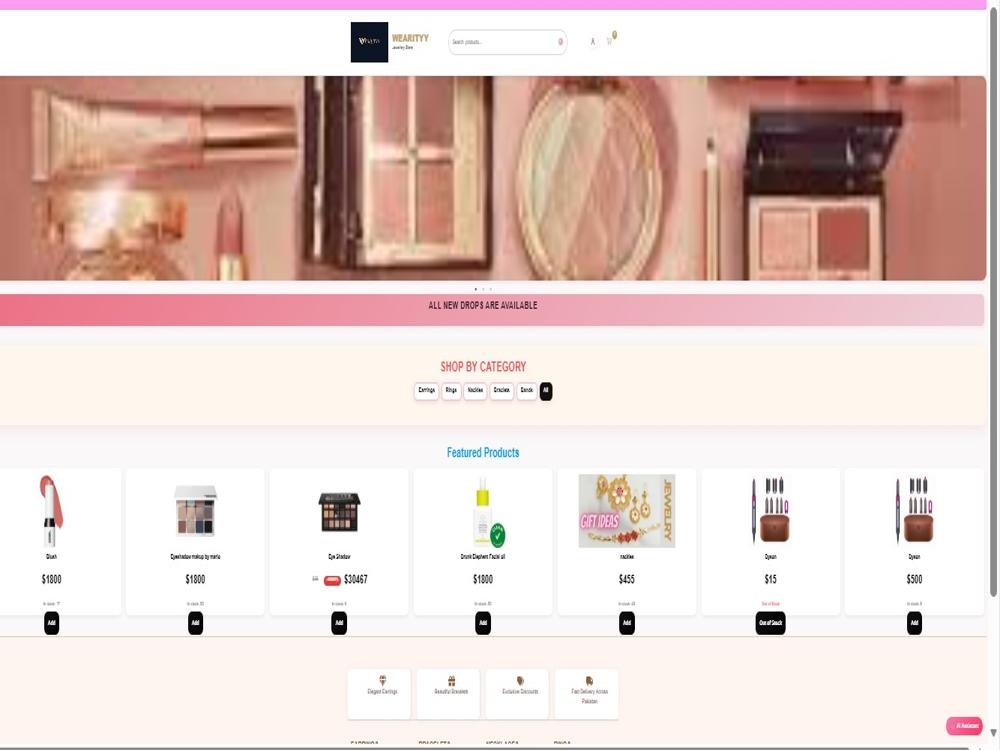Add the Eye Shadow palette to cart
1000x750 pixels.
coord(339,623)
